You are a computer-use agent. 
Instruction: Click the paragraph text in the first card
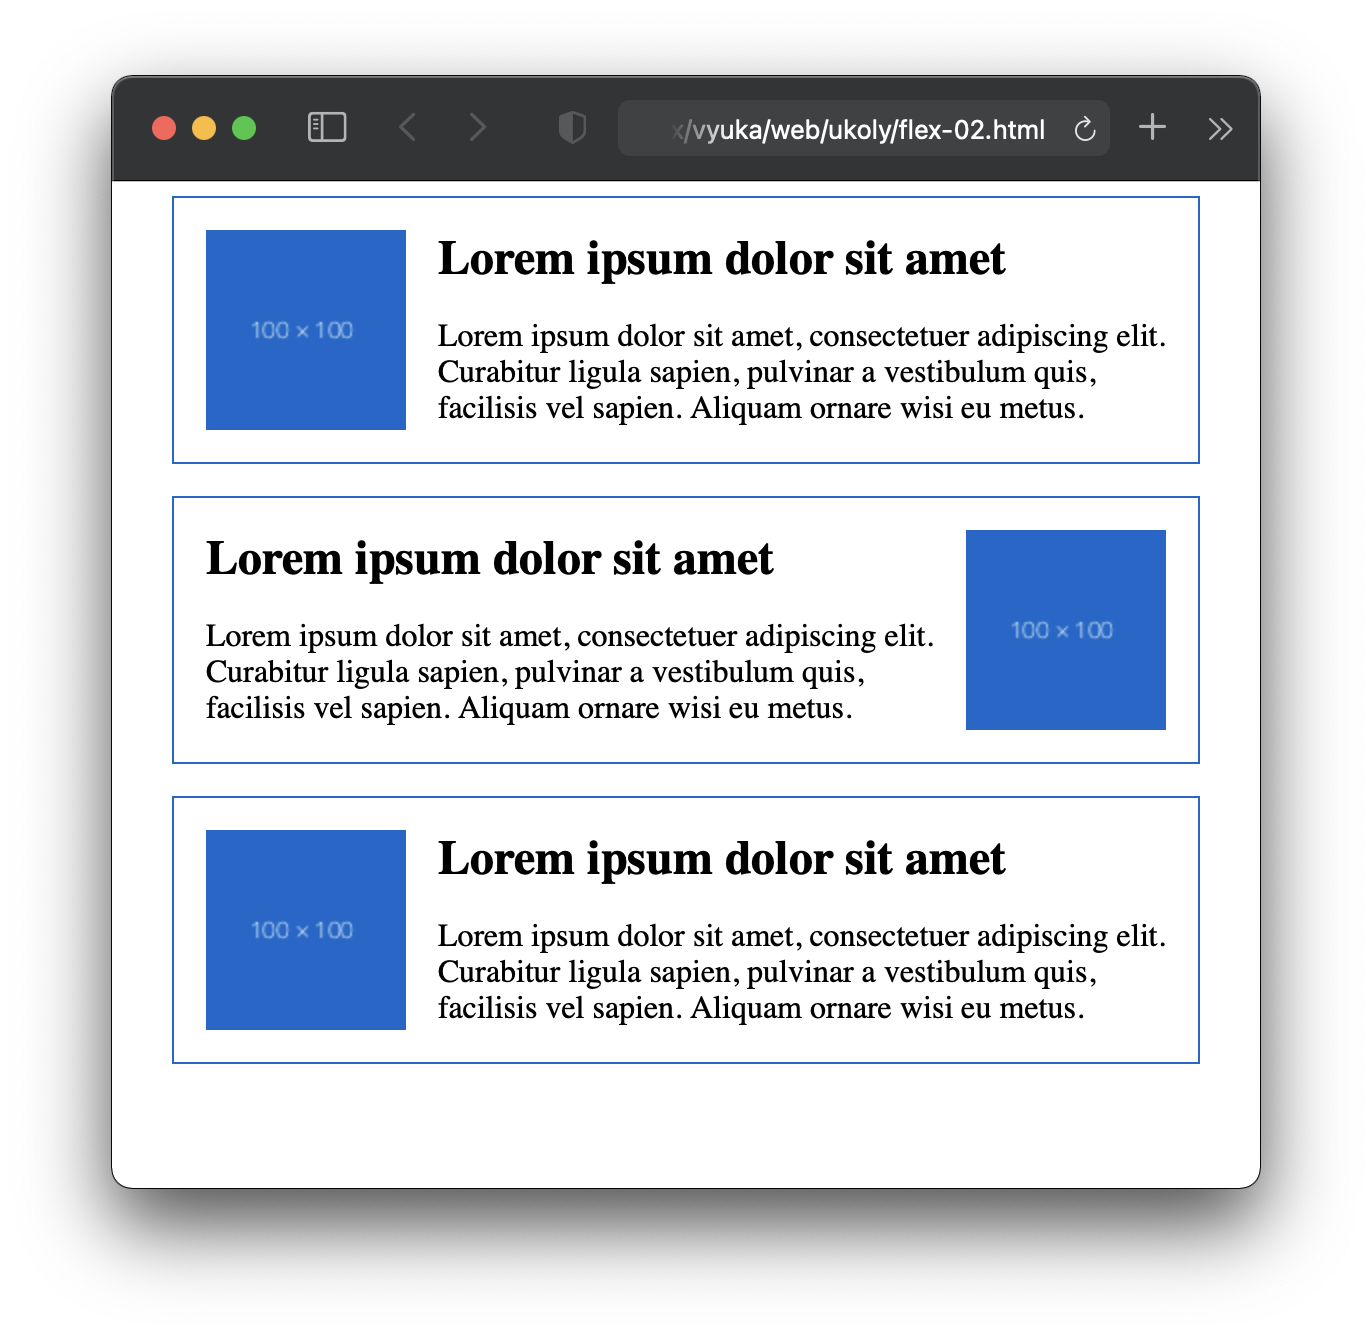click(x=802, y=372)
